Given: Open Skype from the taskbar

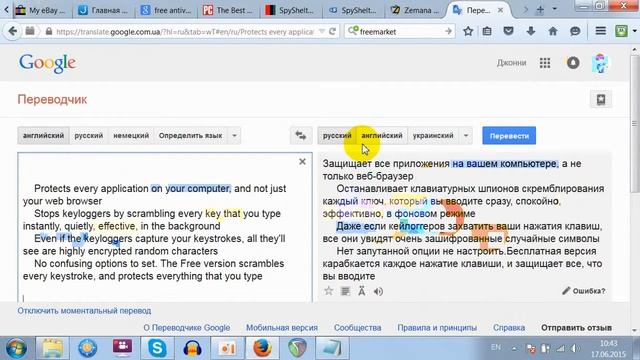Looking at the screenshot, I should 157,348.
